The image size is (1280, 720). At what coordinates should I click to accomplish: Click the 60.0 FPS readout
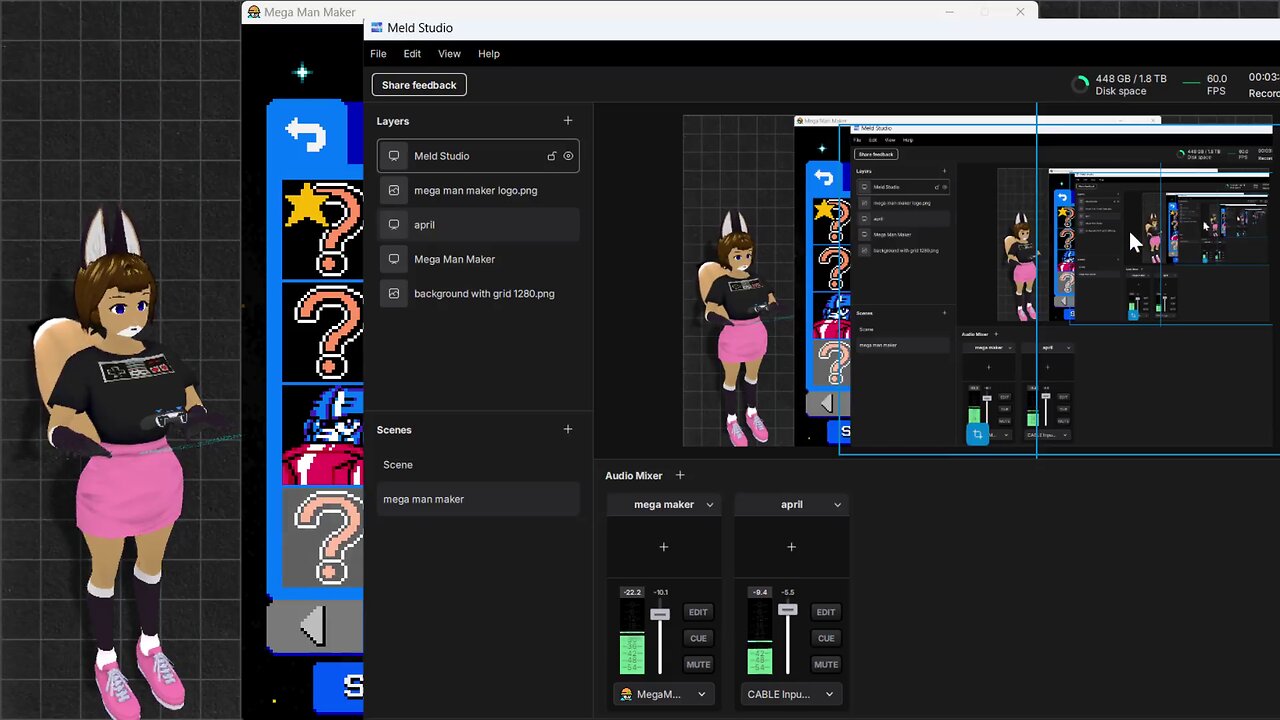1216,85
